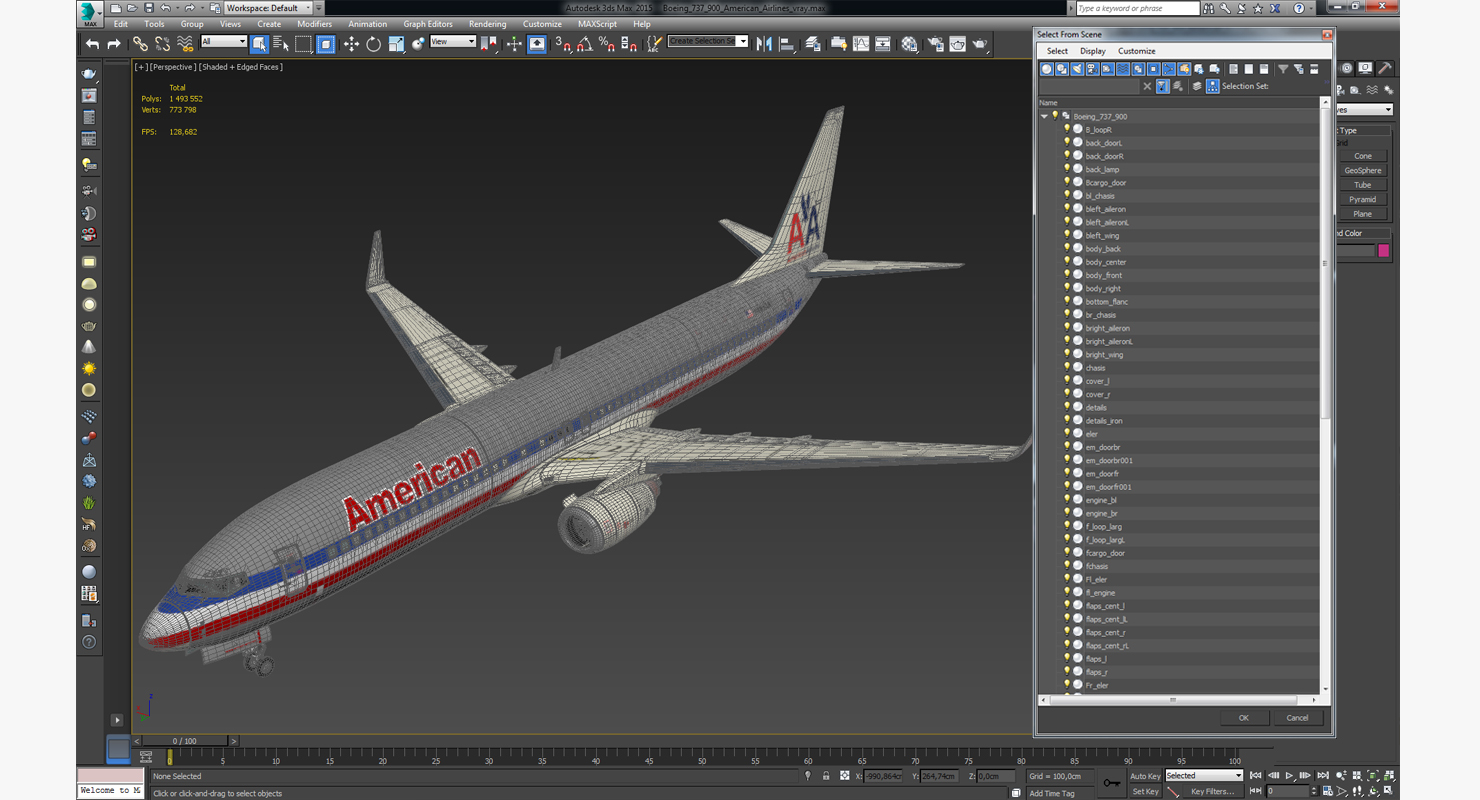Click [+] viewport menu label
Image resolution: width=1480 pixels, height=800 pixels.
pyautogui.click(x=140, y=67)
